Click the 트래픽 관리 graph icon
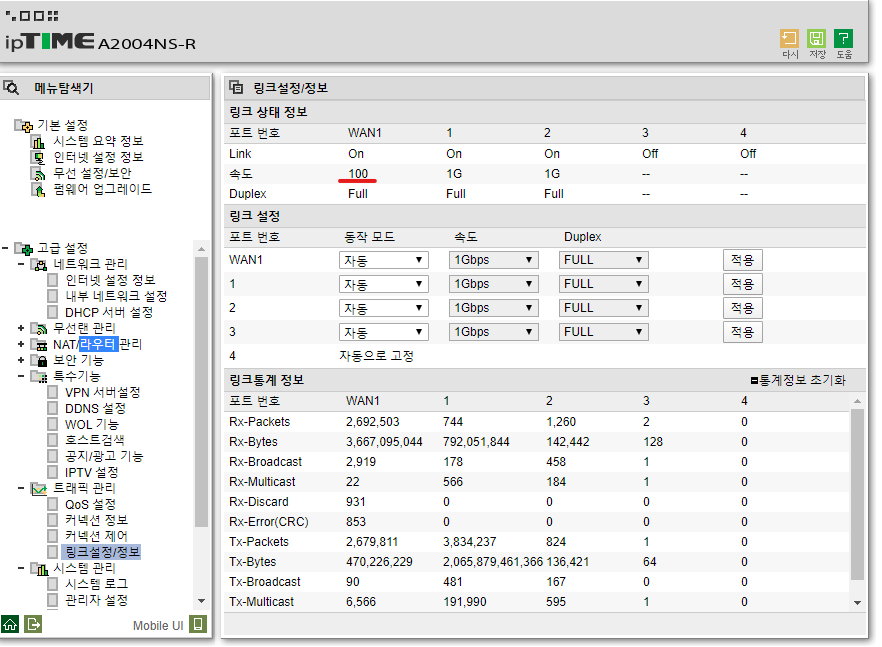The width and height of the screenshot is (882, 647). coord(39,488)
